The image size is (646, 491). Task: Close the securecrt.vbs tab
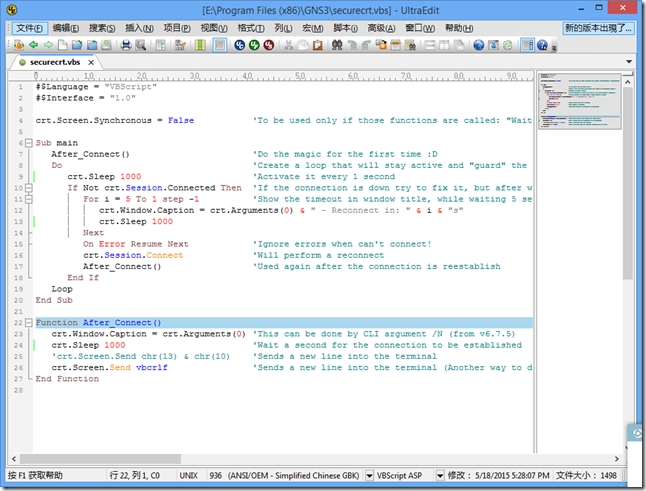point(91,62)
